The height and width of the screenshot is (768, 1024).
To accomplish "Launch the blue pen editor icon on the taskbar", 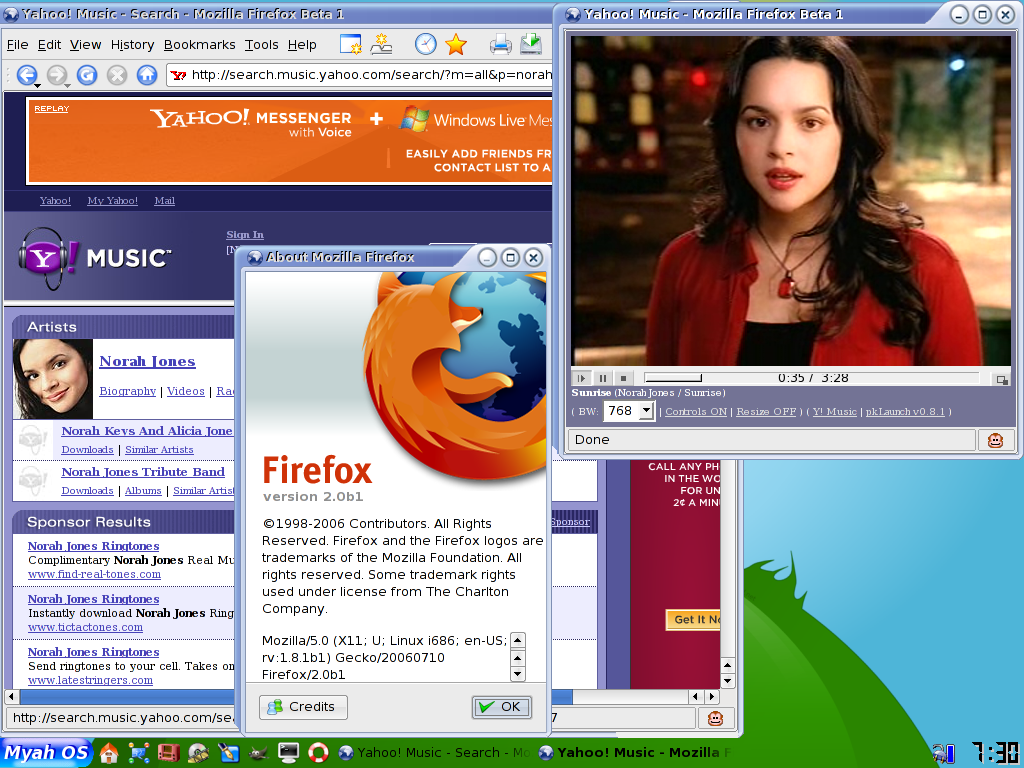I will click(229, 753).
